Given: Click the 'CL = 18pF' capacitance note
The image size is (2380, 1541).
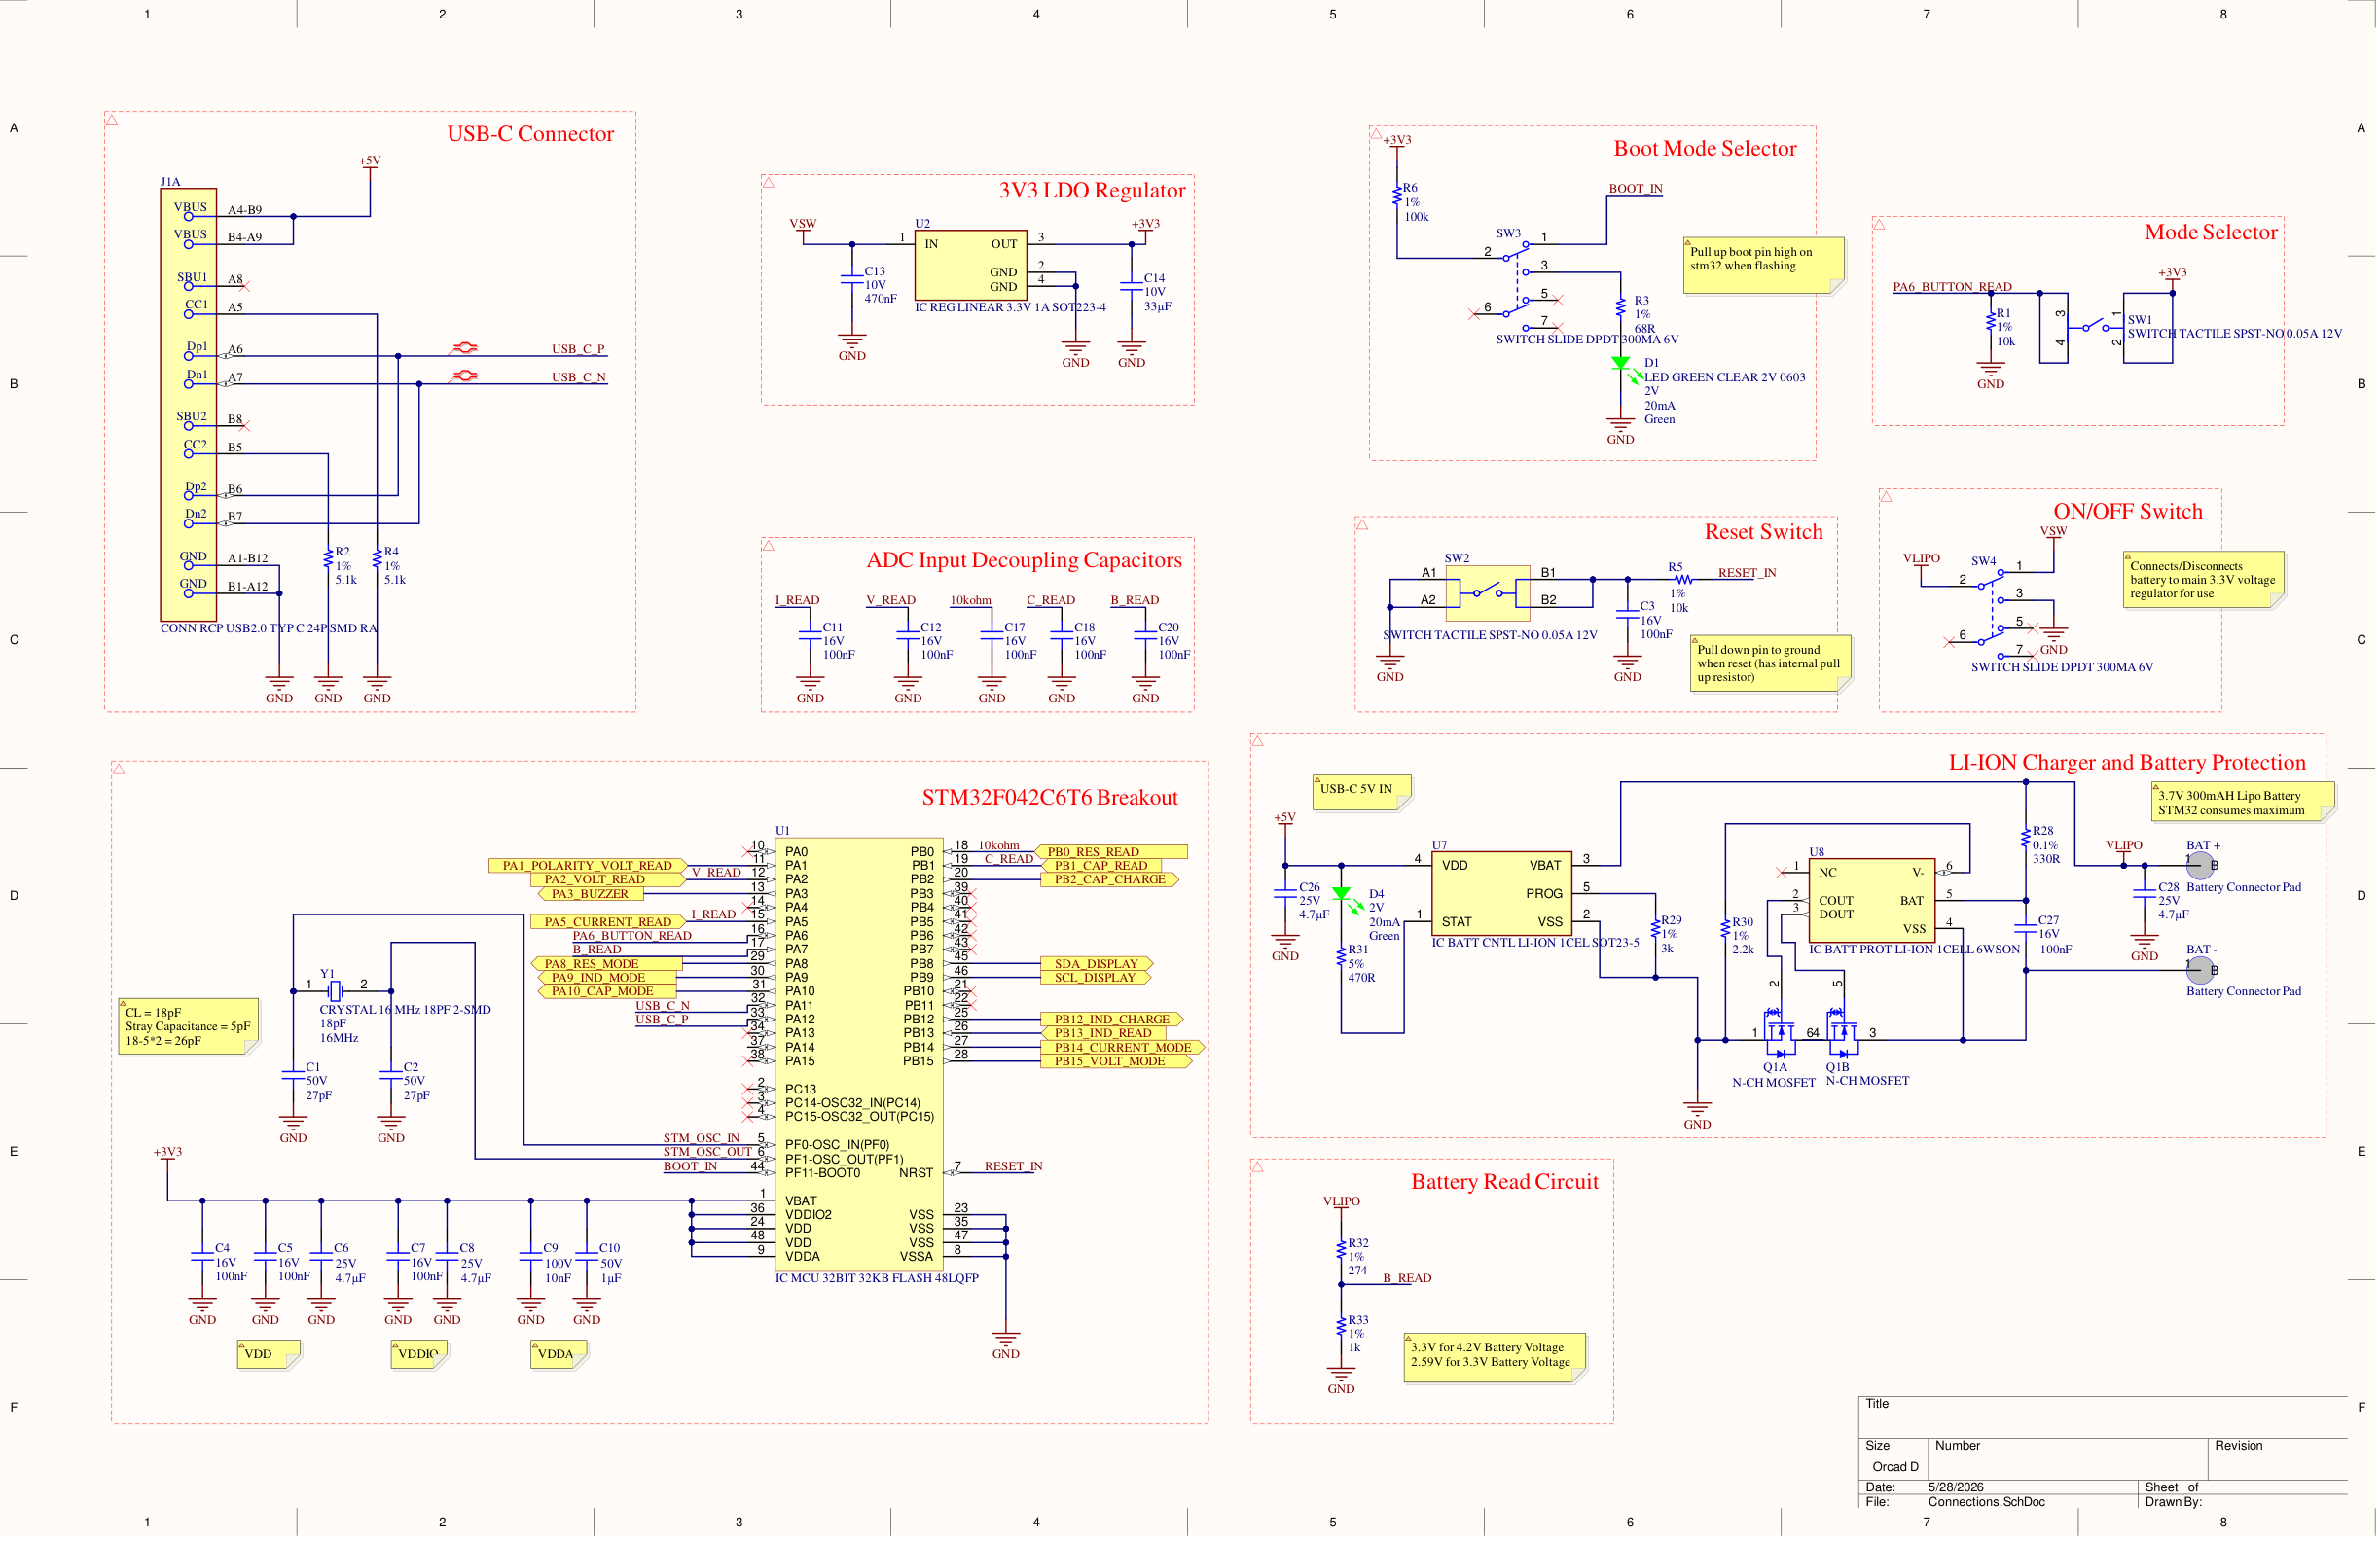Looking at the screenshot, I should pos(188,1027).
